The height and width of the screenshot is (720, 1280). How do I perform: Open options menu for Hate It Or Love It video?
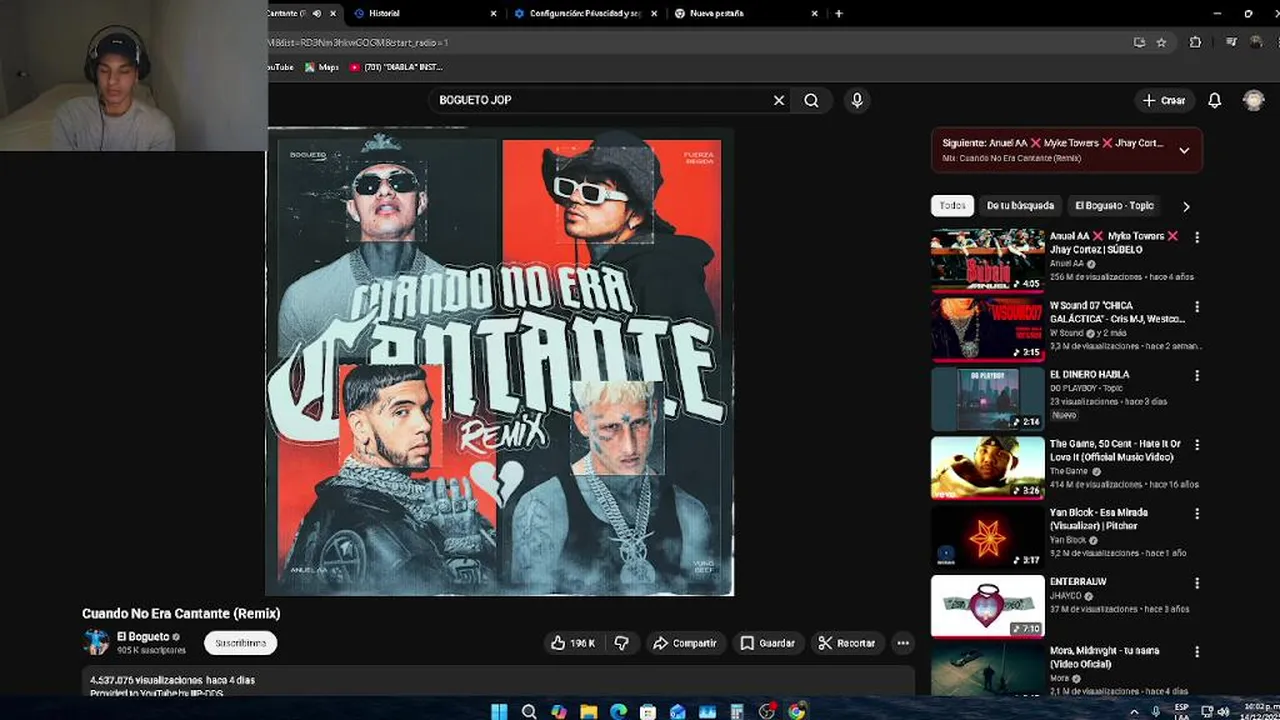point(1197,444)
